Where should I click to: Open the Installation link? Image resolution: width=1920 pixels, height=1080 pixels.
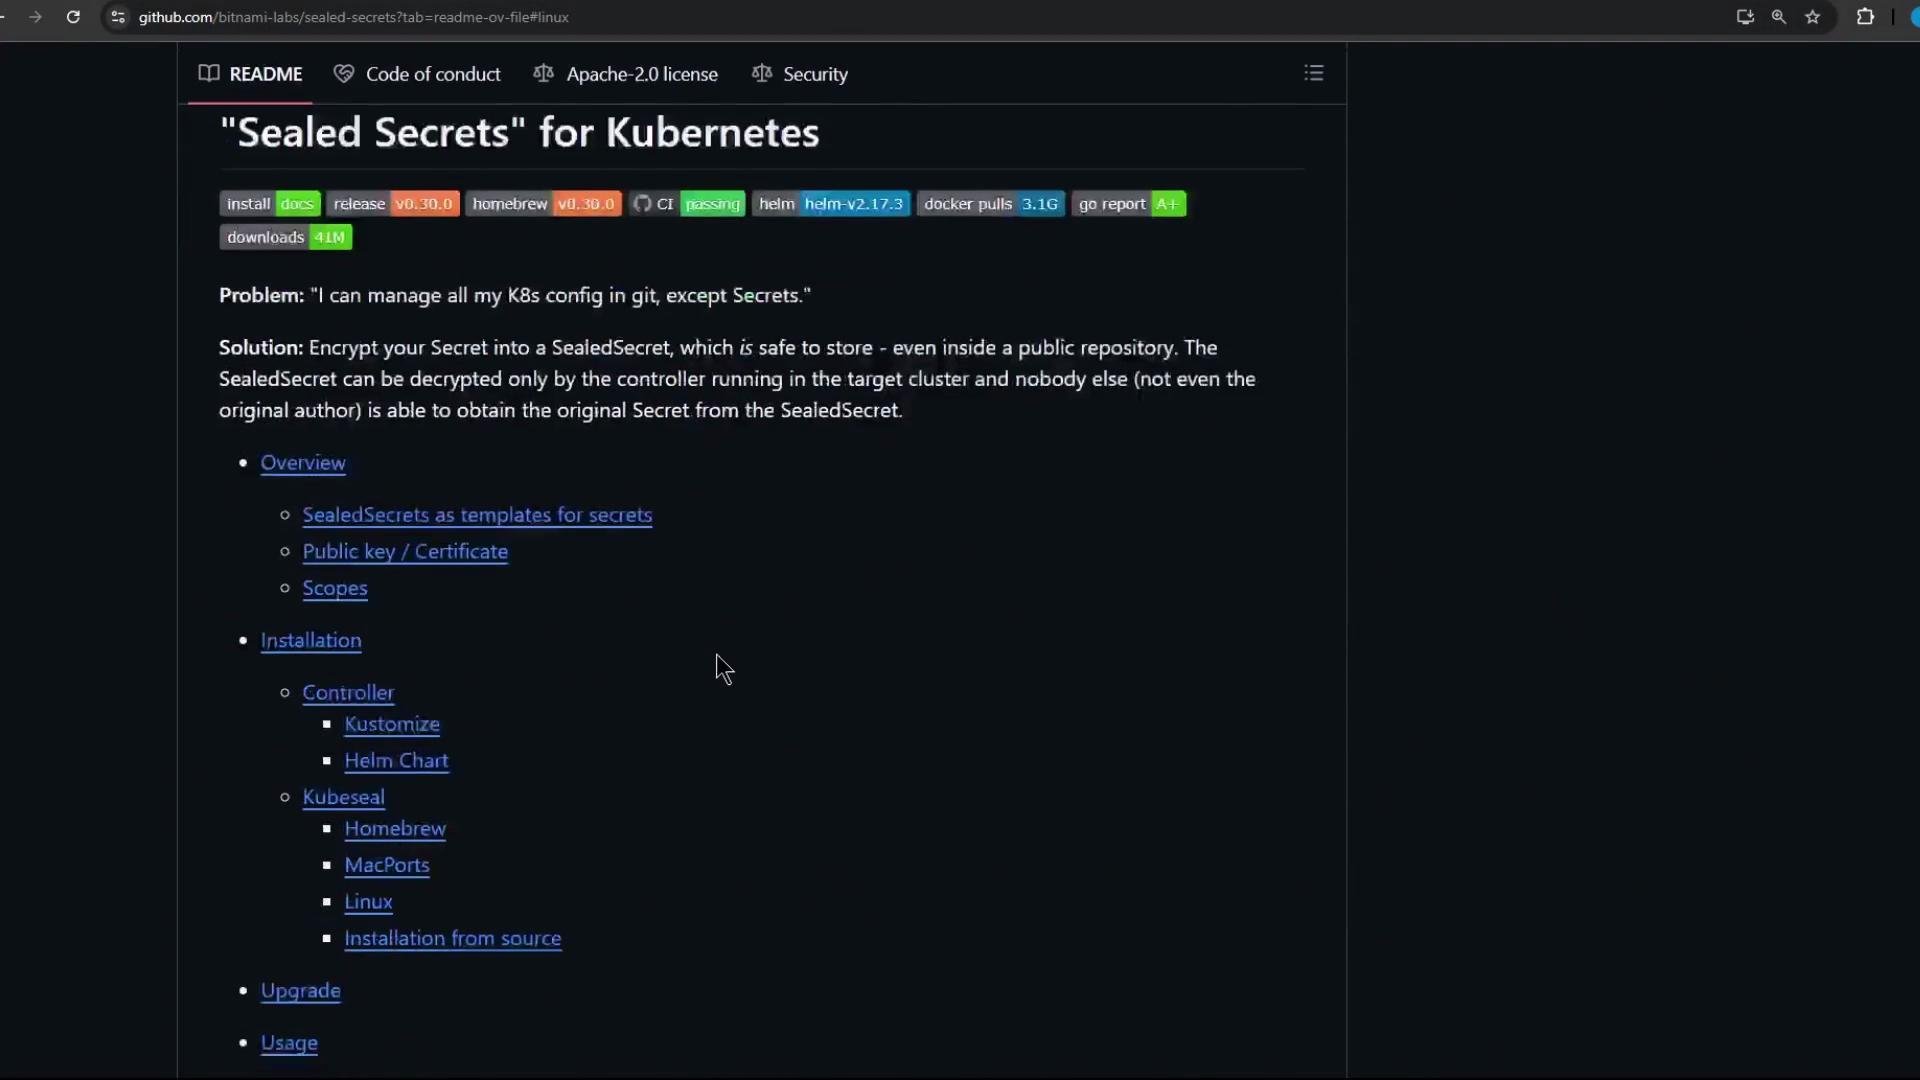[311, 641]
